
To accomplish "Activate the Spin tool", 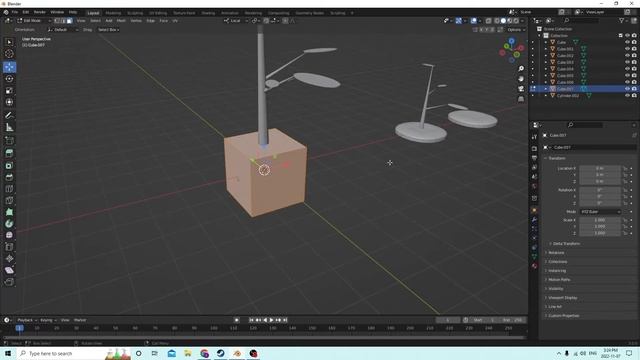I will tap(9, 224).
